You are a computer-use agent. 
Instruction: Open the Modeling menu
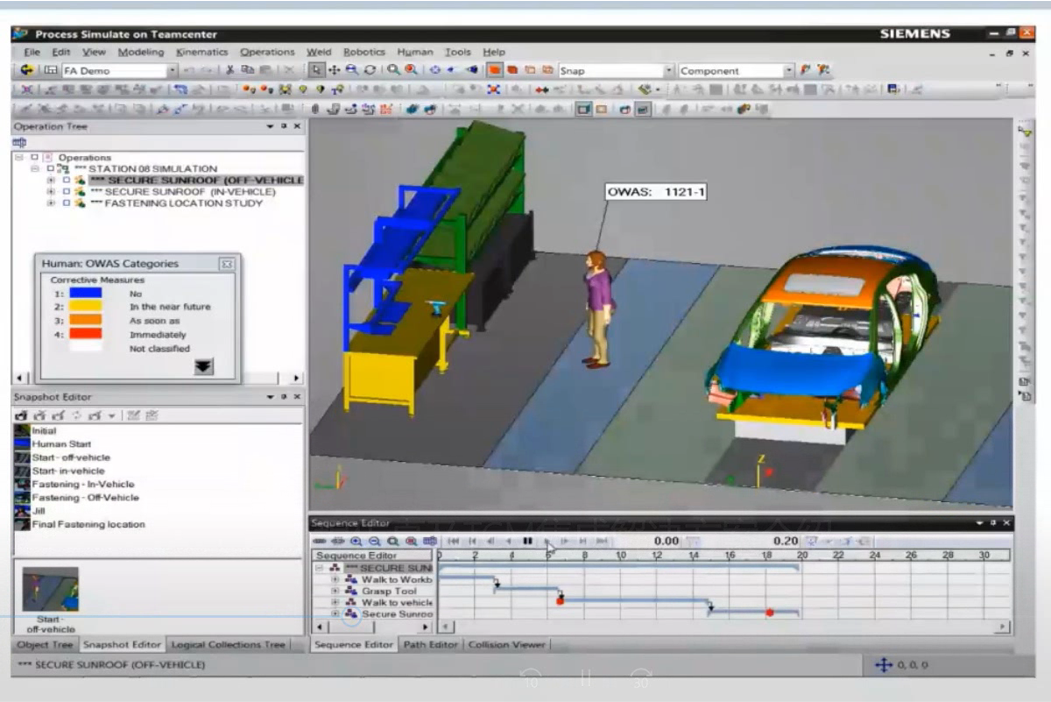[x=141, y=52]
